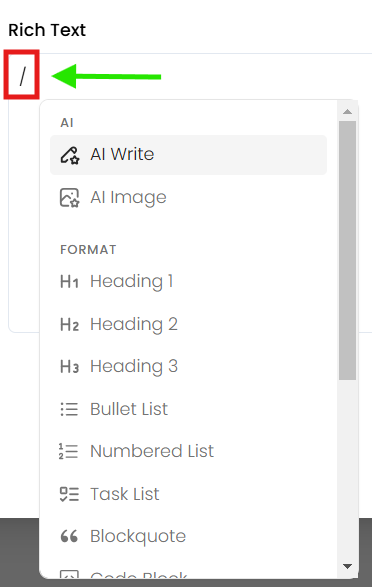Choose AI Image menu entry
This screenshot has height=587, width=372.
click(x=188, y=197)
